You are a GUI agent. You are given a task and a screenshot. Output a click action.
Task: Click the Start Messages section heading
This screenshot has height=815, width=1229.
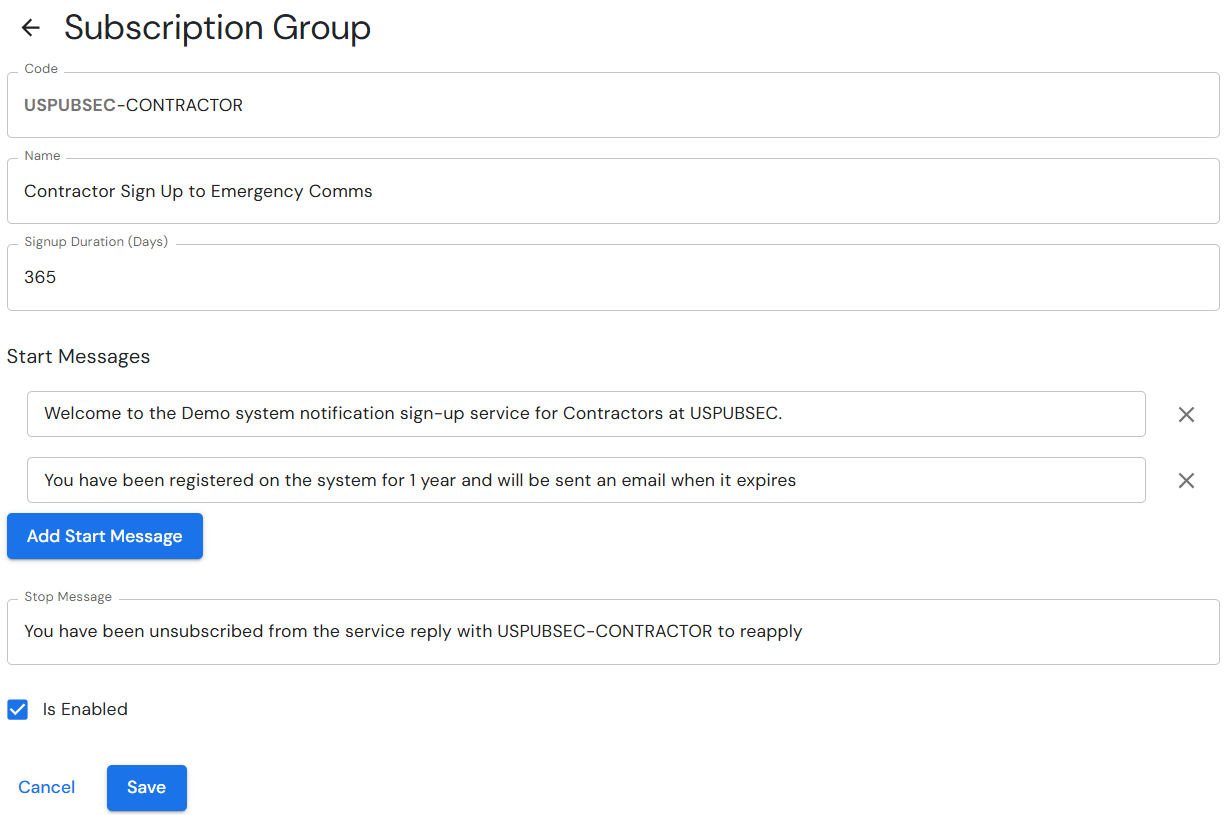pyautogui.click(x=78, y=356)
